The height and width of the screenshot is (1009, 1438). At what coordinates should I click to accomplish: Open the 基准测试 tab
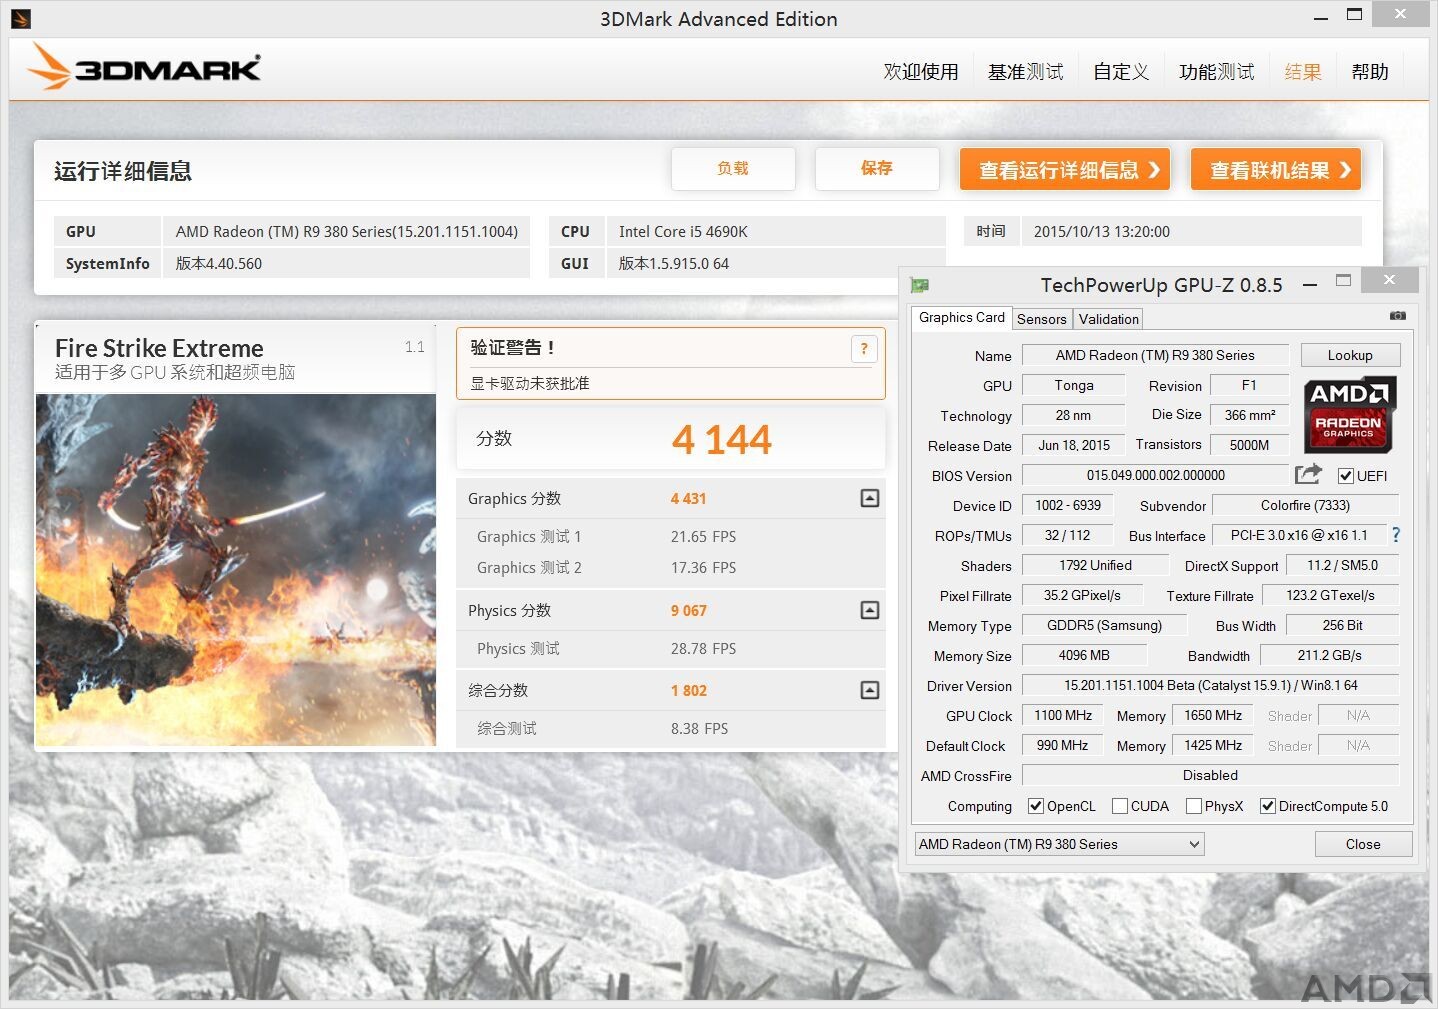pos(1025,72)
